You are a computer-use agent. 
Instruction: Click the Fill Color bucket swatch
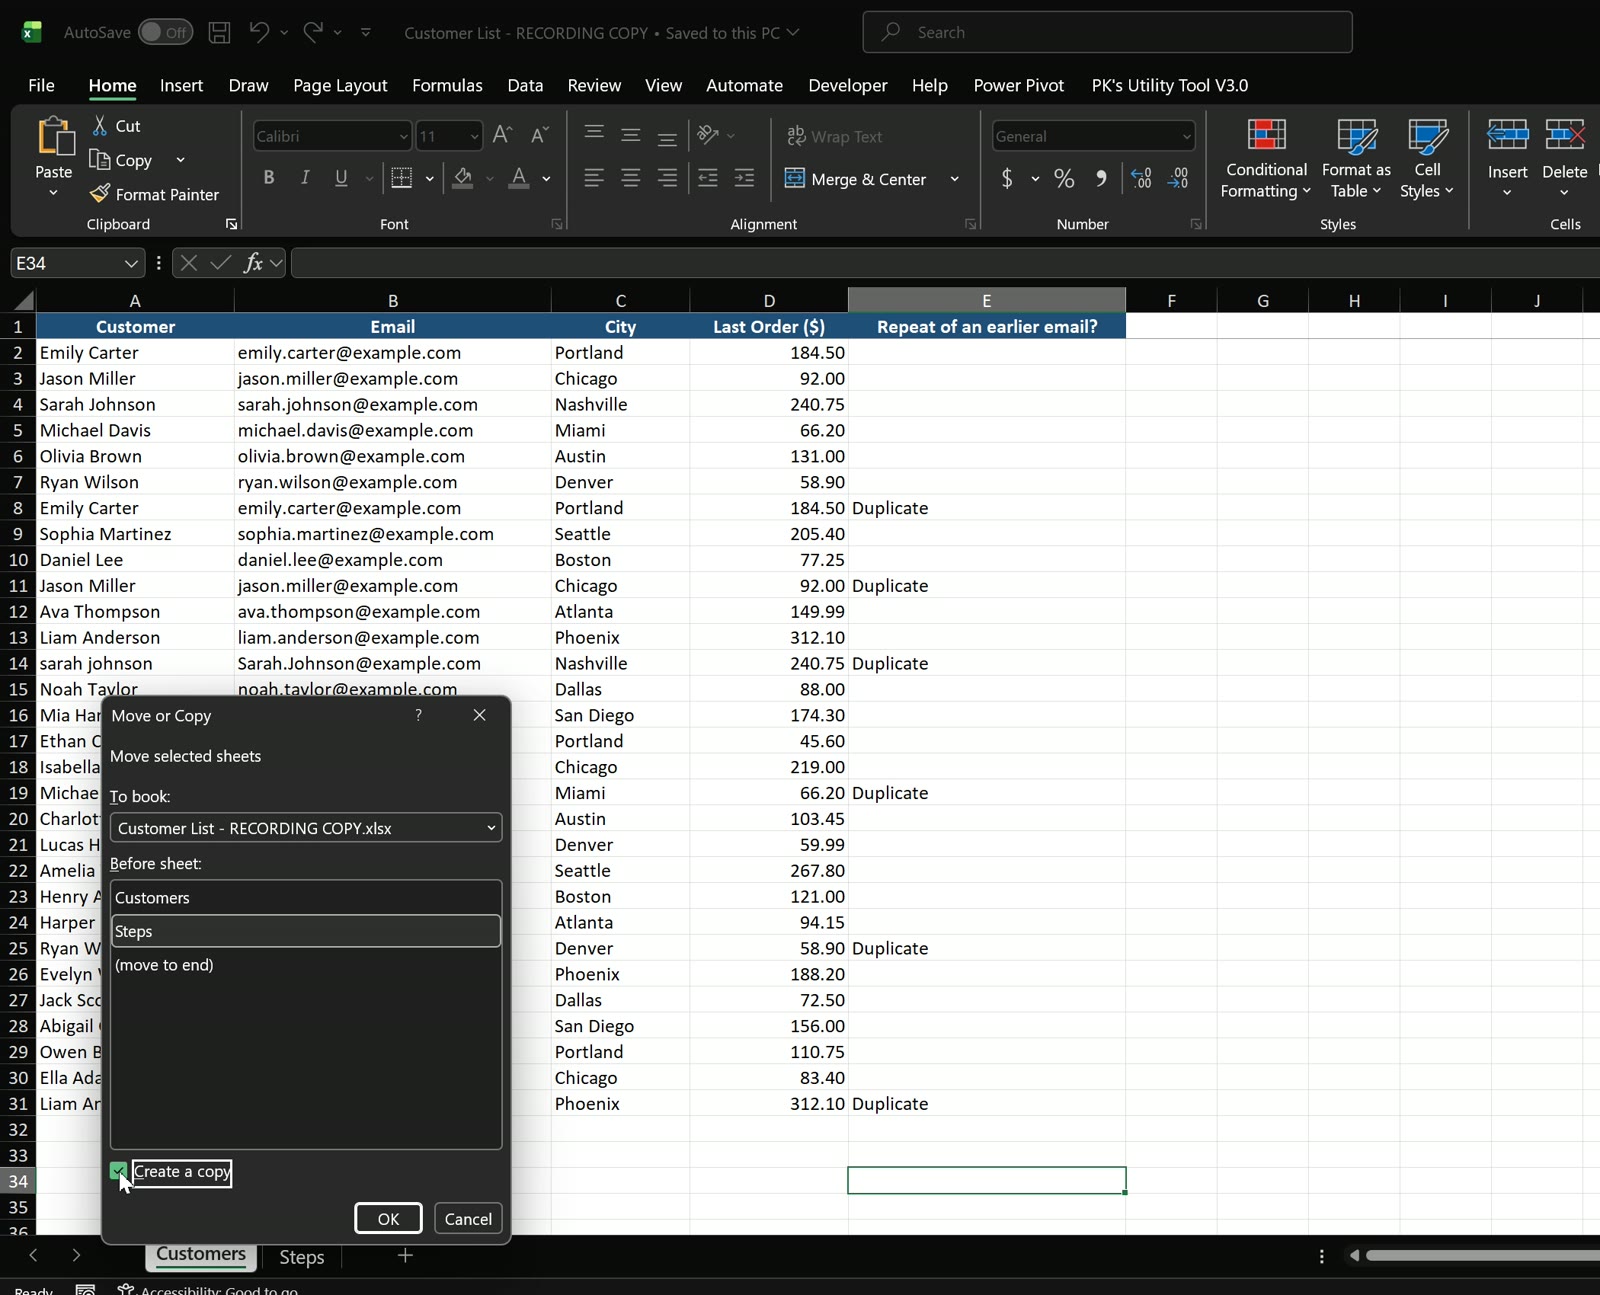click(x=462, y=178)
